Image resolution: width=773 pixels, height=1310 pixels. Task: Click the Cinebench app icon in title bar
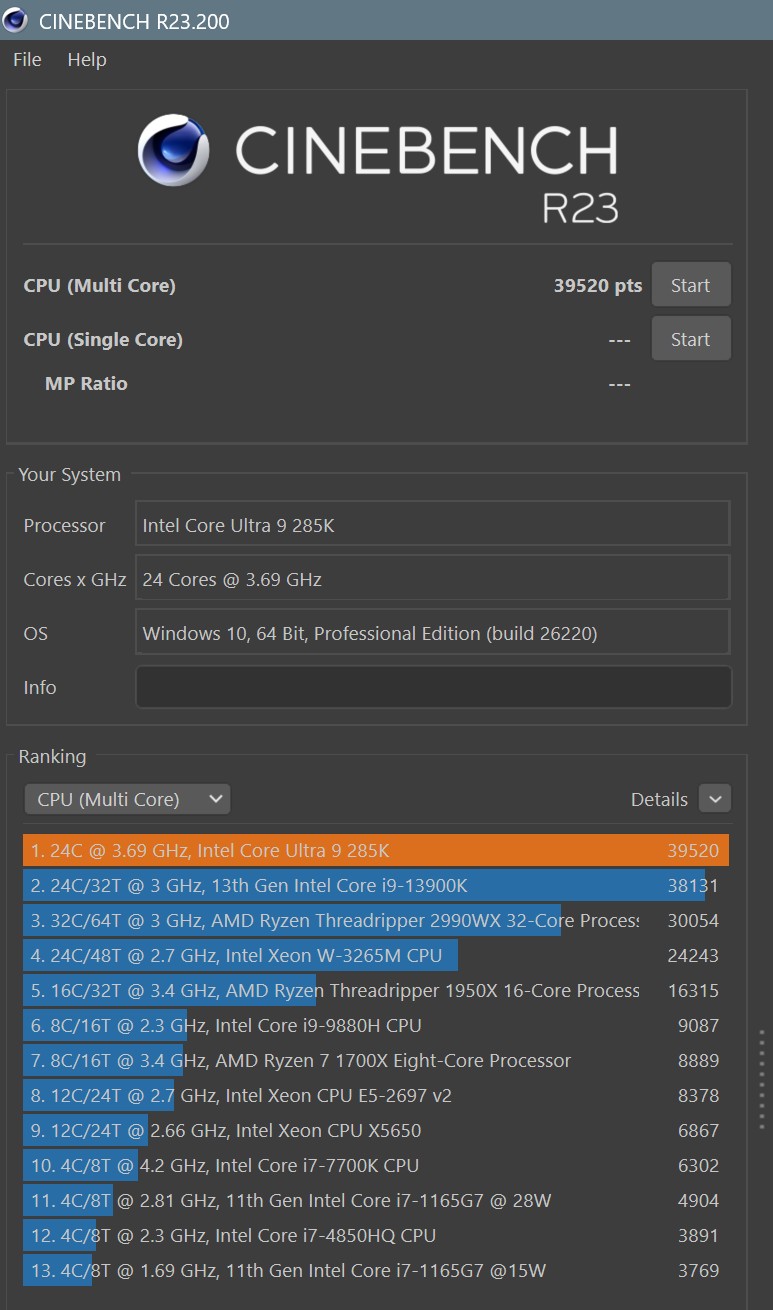tap(15, 20)
